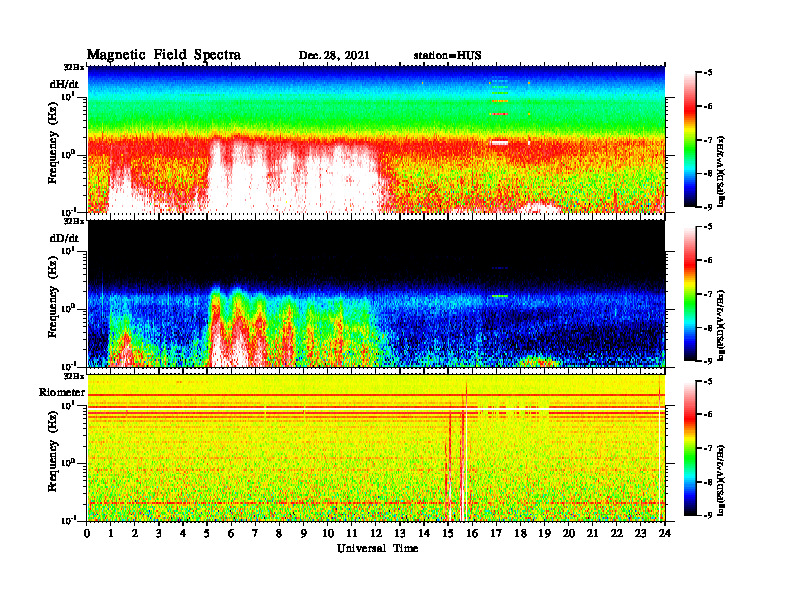The width and height of the screenshot is (792, 612).
Task: Click hour 5 on the Universal Time axis
Action: 207,533
